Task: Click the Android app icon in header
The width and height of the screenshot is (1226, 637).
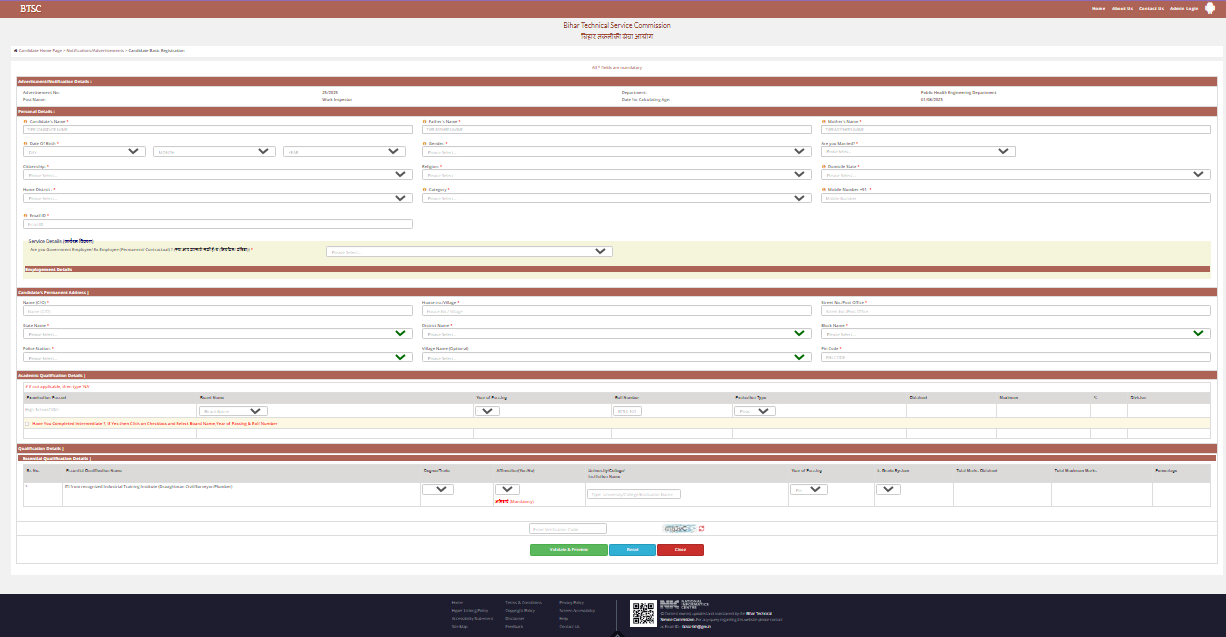Action: click(x=1211, y=8)
